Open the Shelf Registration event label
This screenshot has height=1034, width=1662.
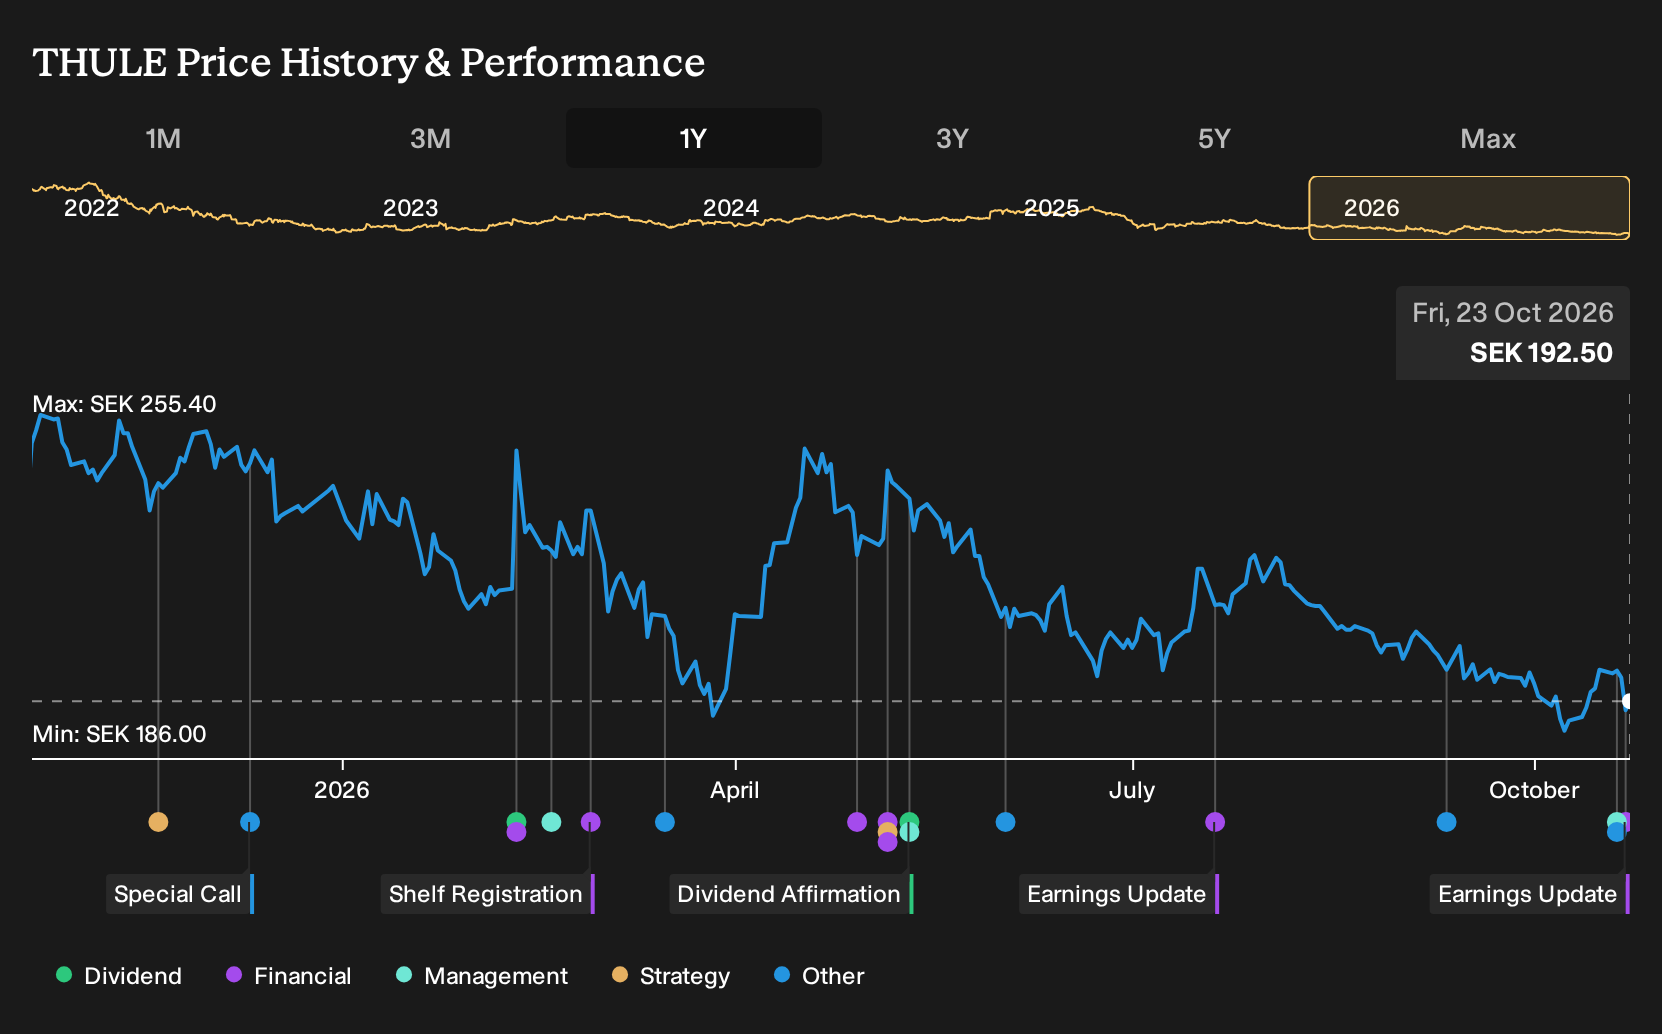(488, 894)
